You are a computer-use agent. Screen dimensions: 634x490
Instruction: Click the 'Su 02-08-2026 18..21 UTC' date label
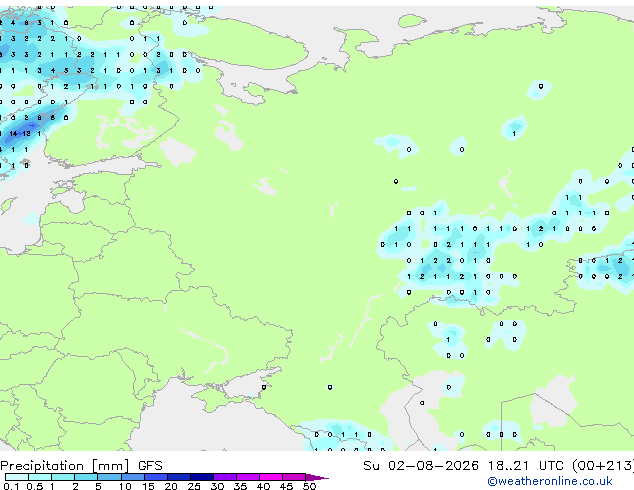463,466
